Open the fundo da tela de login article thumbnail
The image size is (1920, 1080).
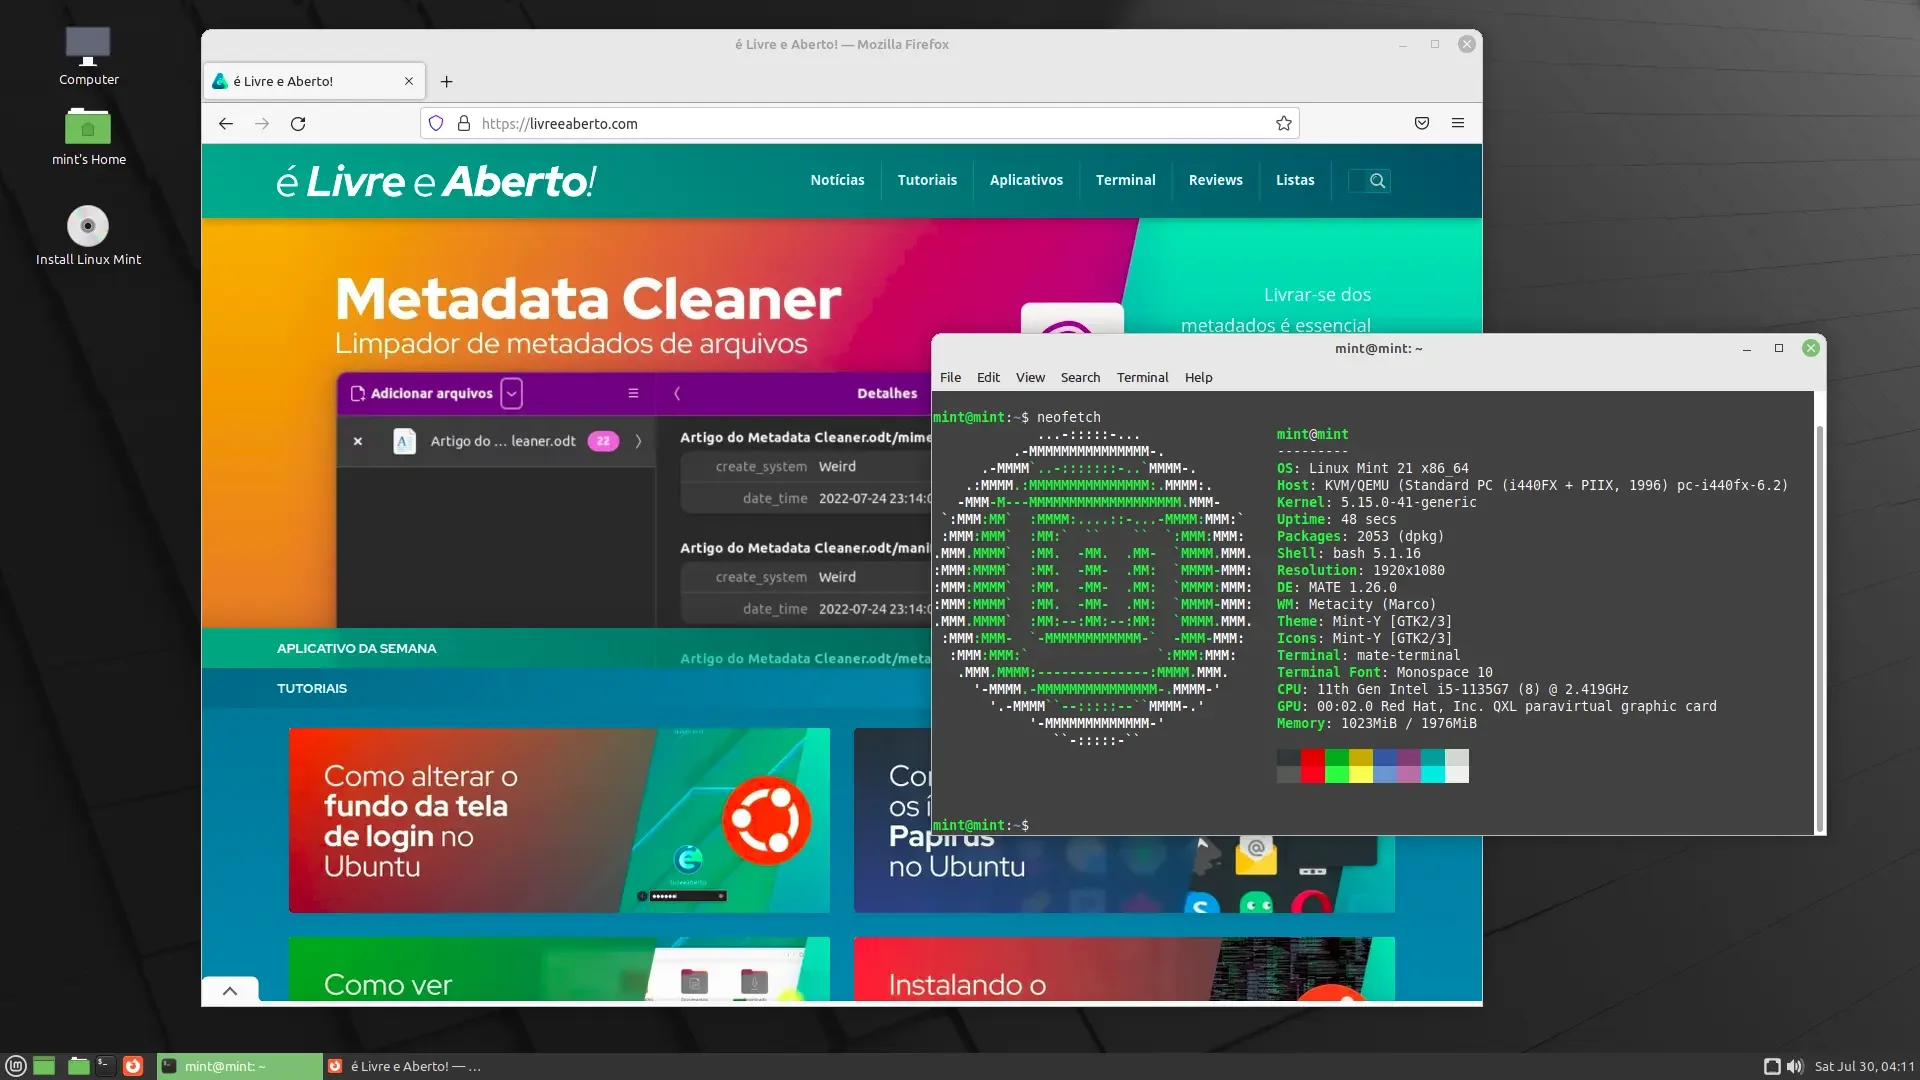[x=559, y=820]
